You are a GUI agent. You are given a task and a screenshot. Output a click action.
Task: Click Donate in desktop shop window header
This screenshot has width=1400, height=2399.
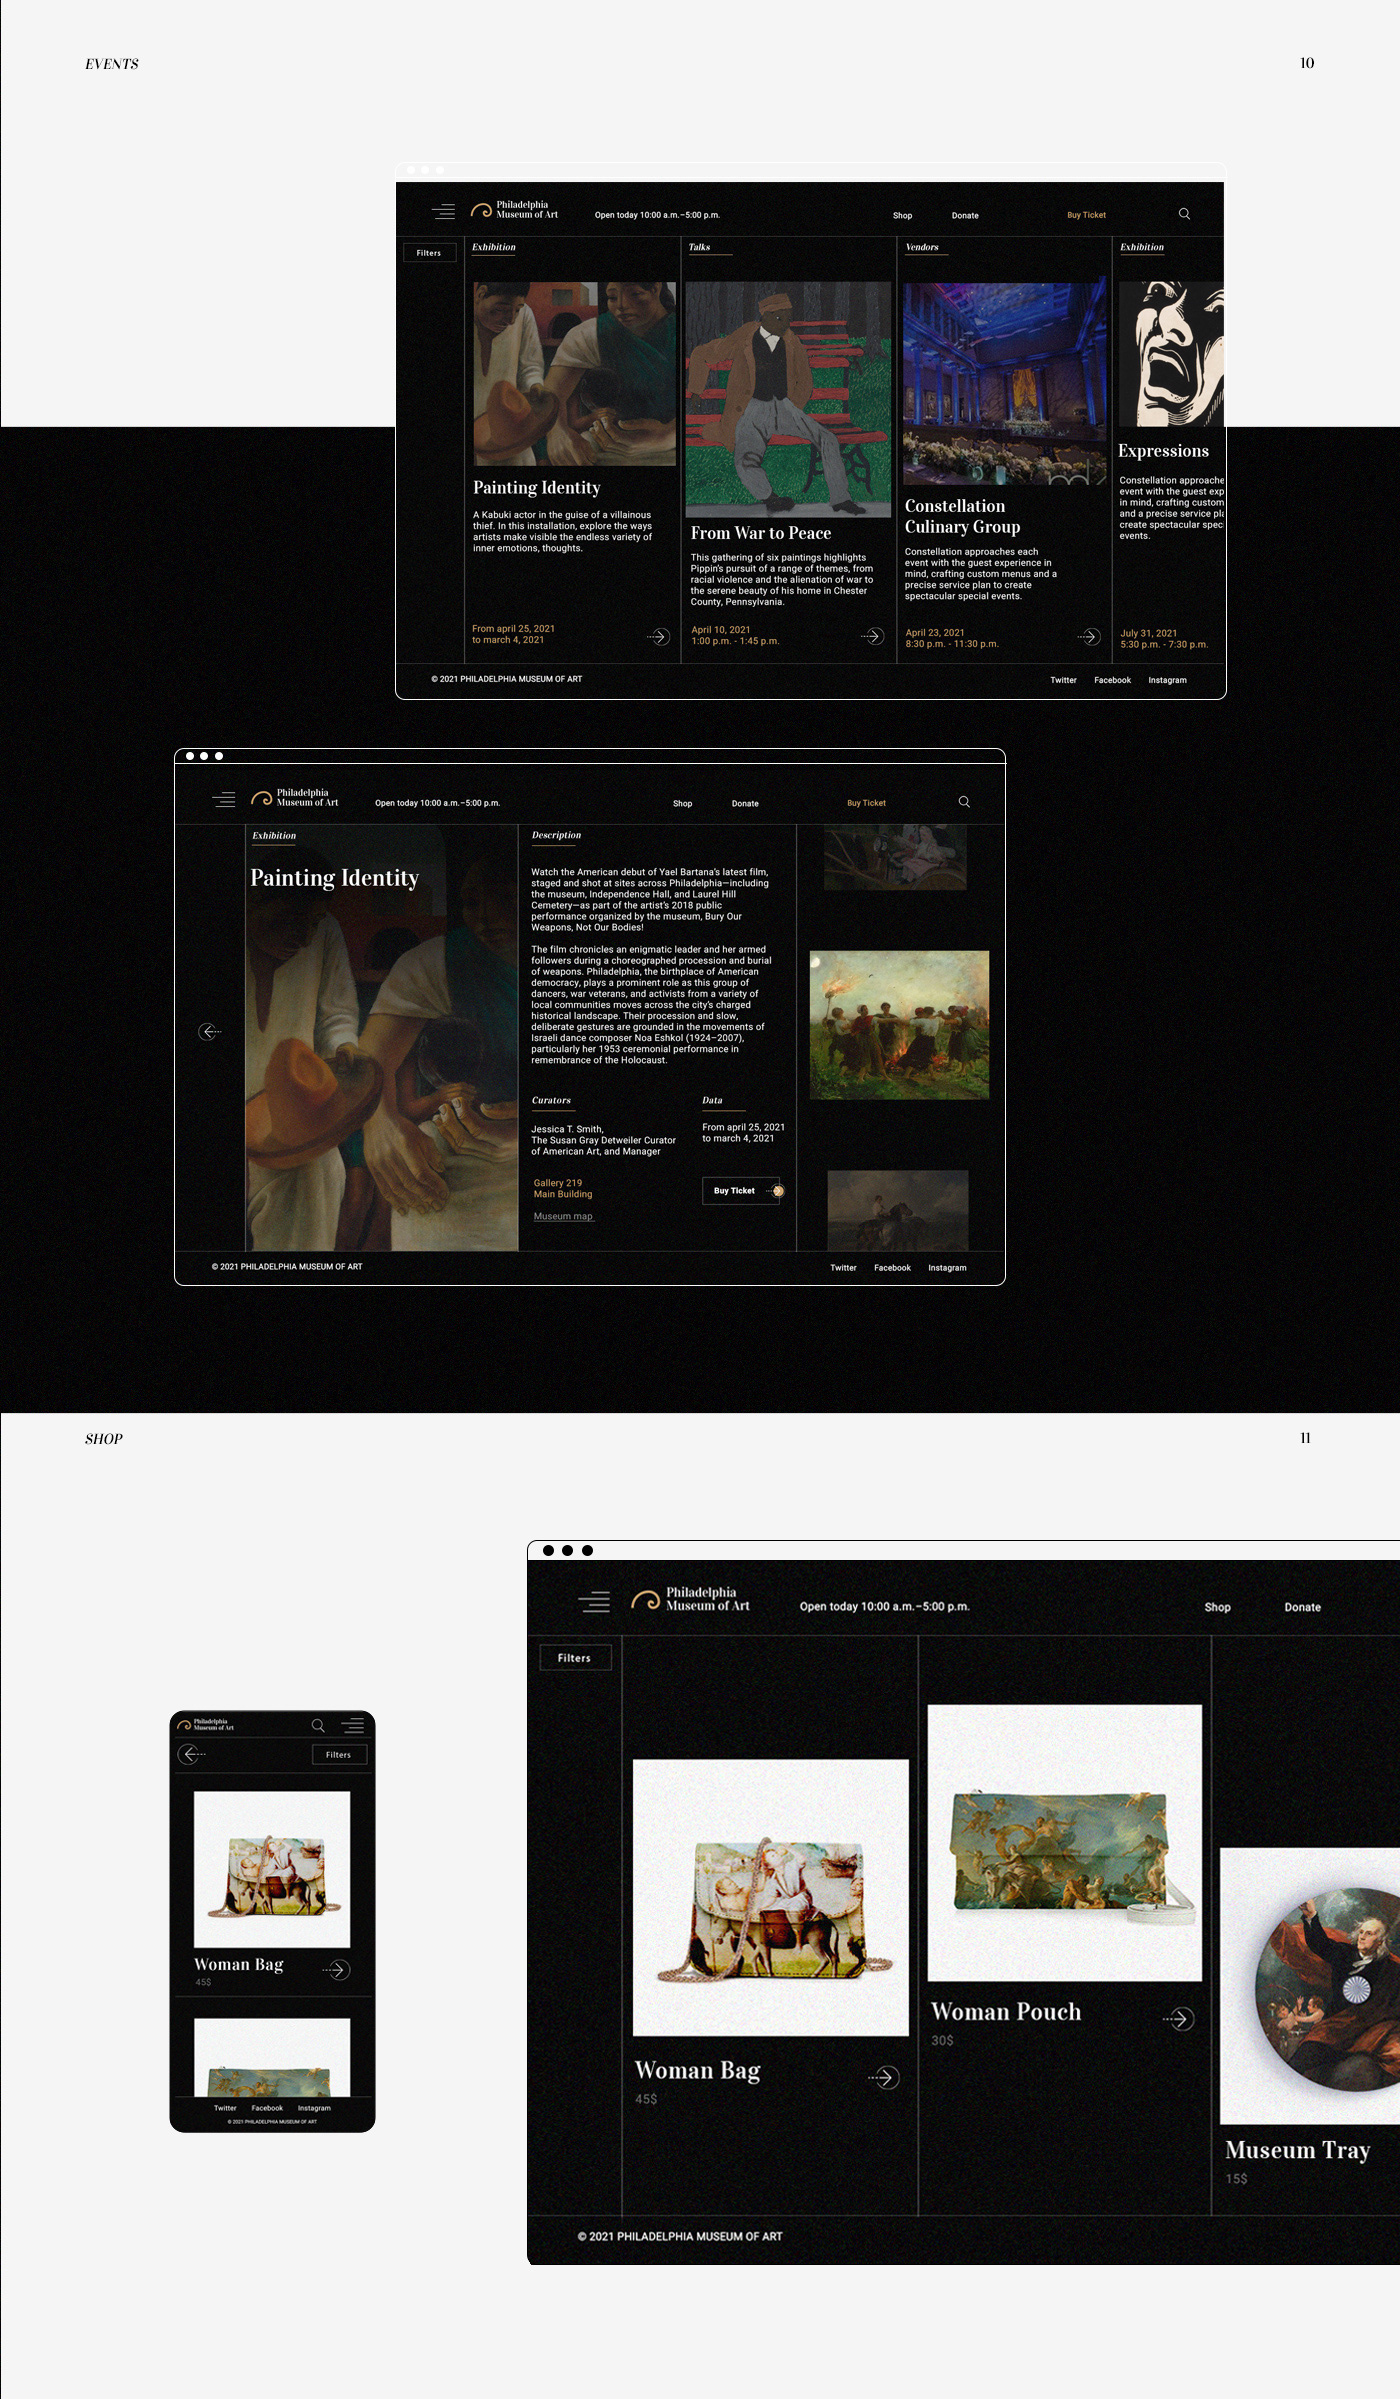[1302, 1607]
